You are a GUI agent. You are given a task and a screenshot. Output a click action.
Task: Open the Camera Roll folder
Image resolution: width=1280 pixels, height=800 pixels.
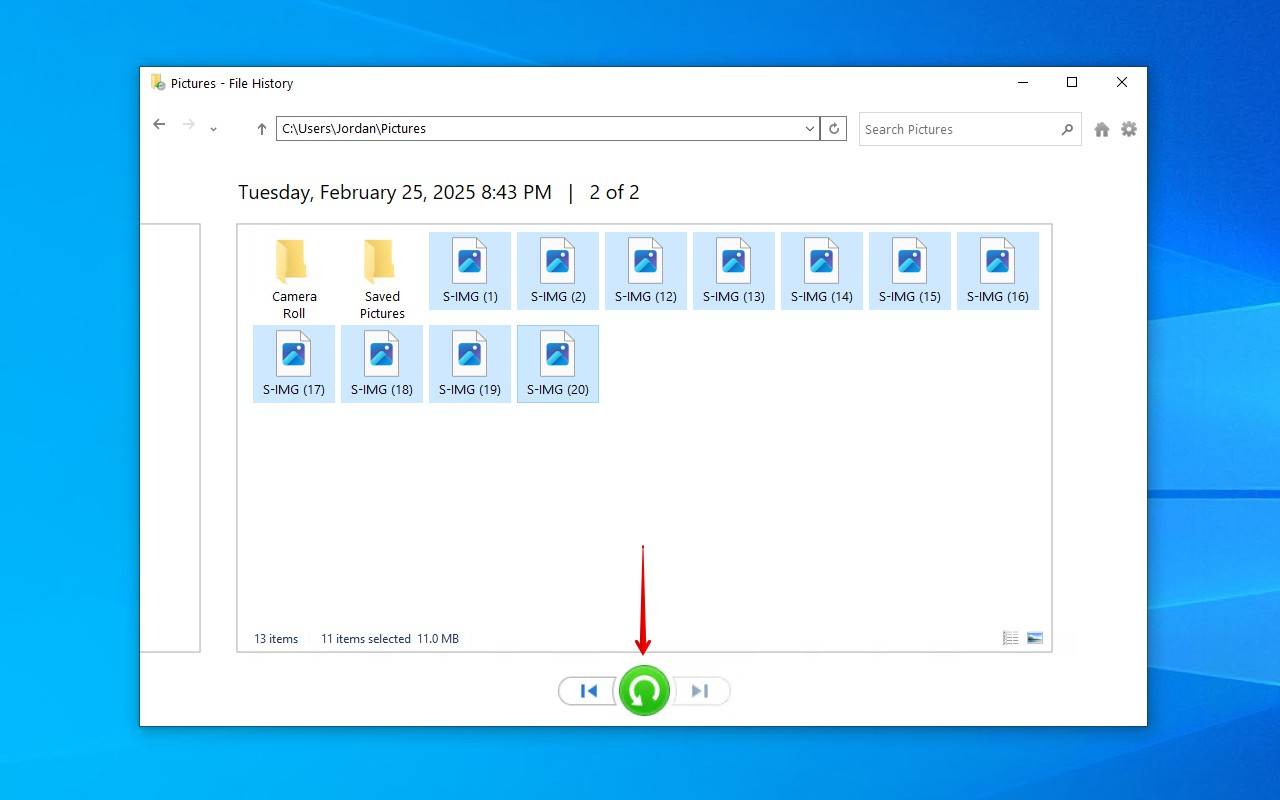coord(293,270)
